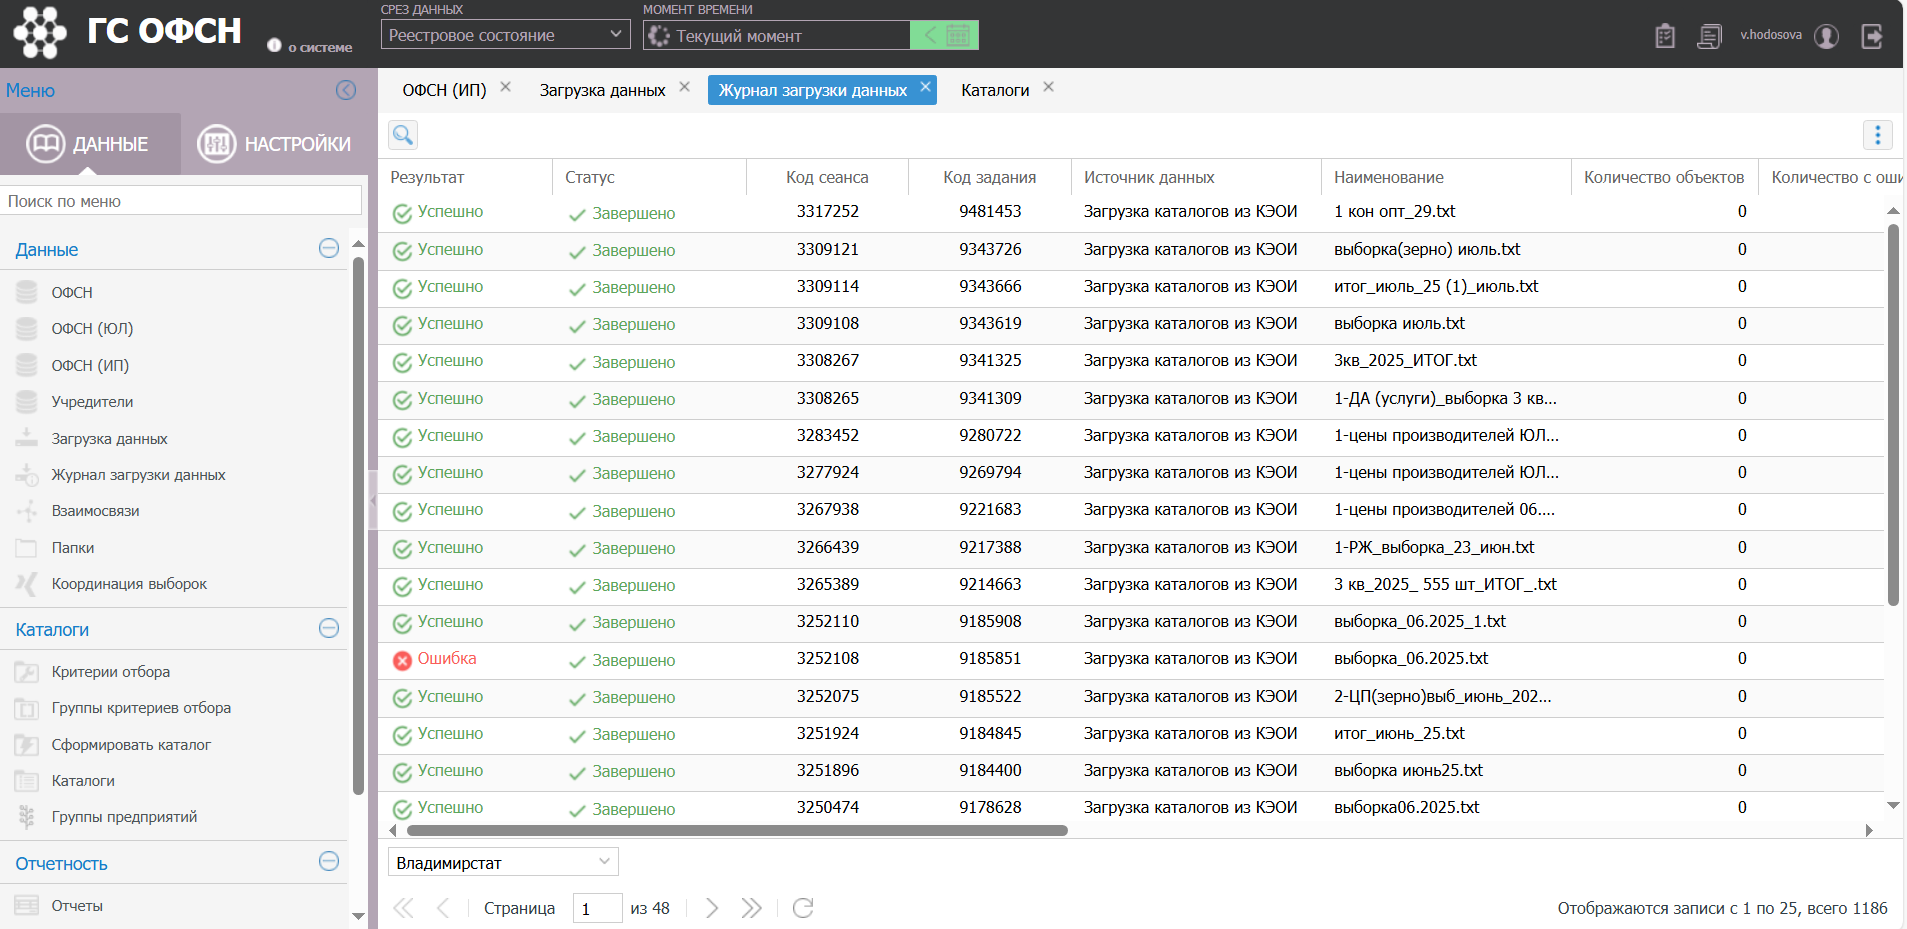This screenshot has height=929, width=1907.
Task: Click the table vertical scrollbar
Action: (x=1893, y=415)
